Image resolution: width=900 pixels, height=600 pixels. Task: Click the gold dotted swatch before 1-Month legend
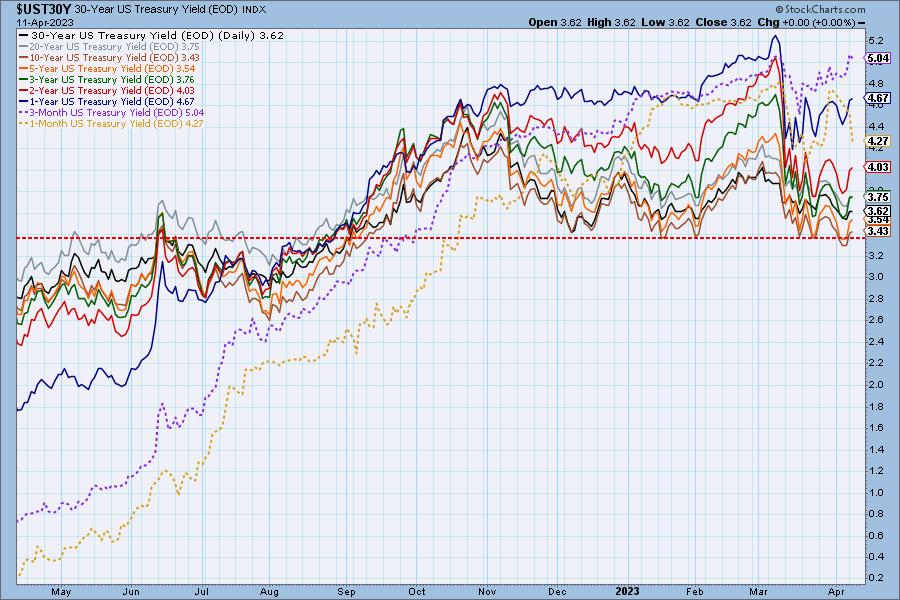pyautogui.click(x=24, y=124)
